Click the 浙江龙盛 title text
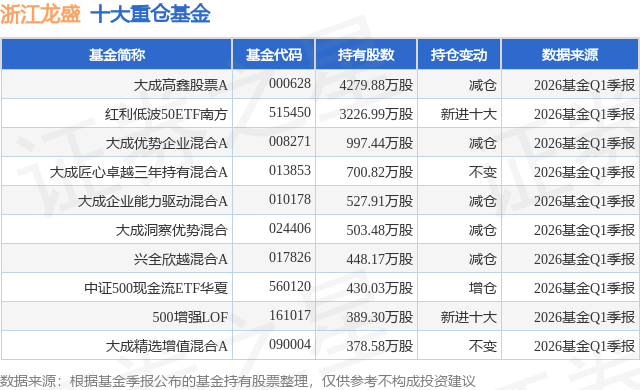The image size is (640, 390). (40, 14)
